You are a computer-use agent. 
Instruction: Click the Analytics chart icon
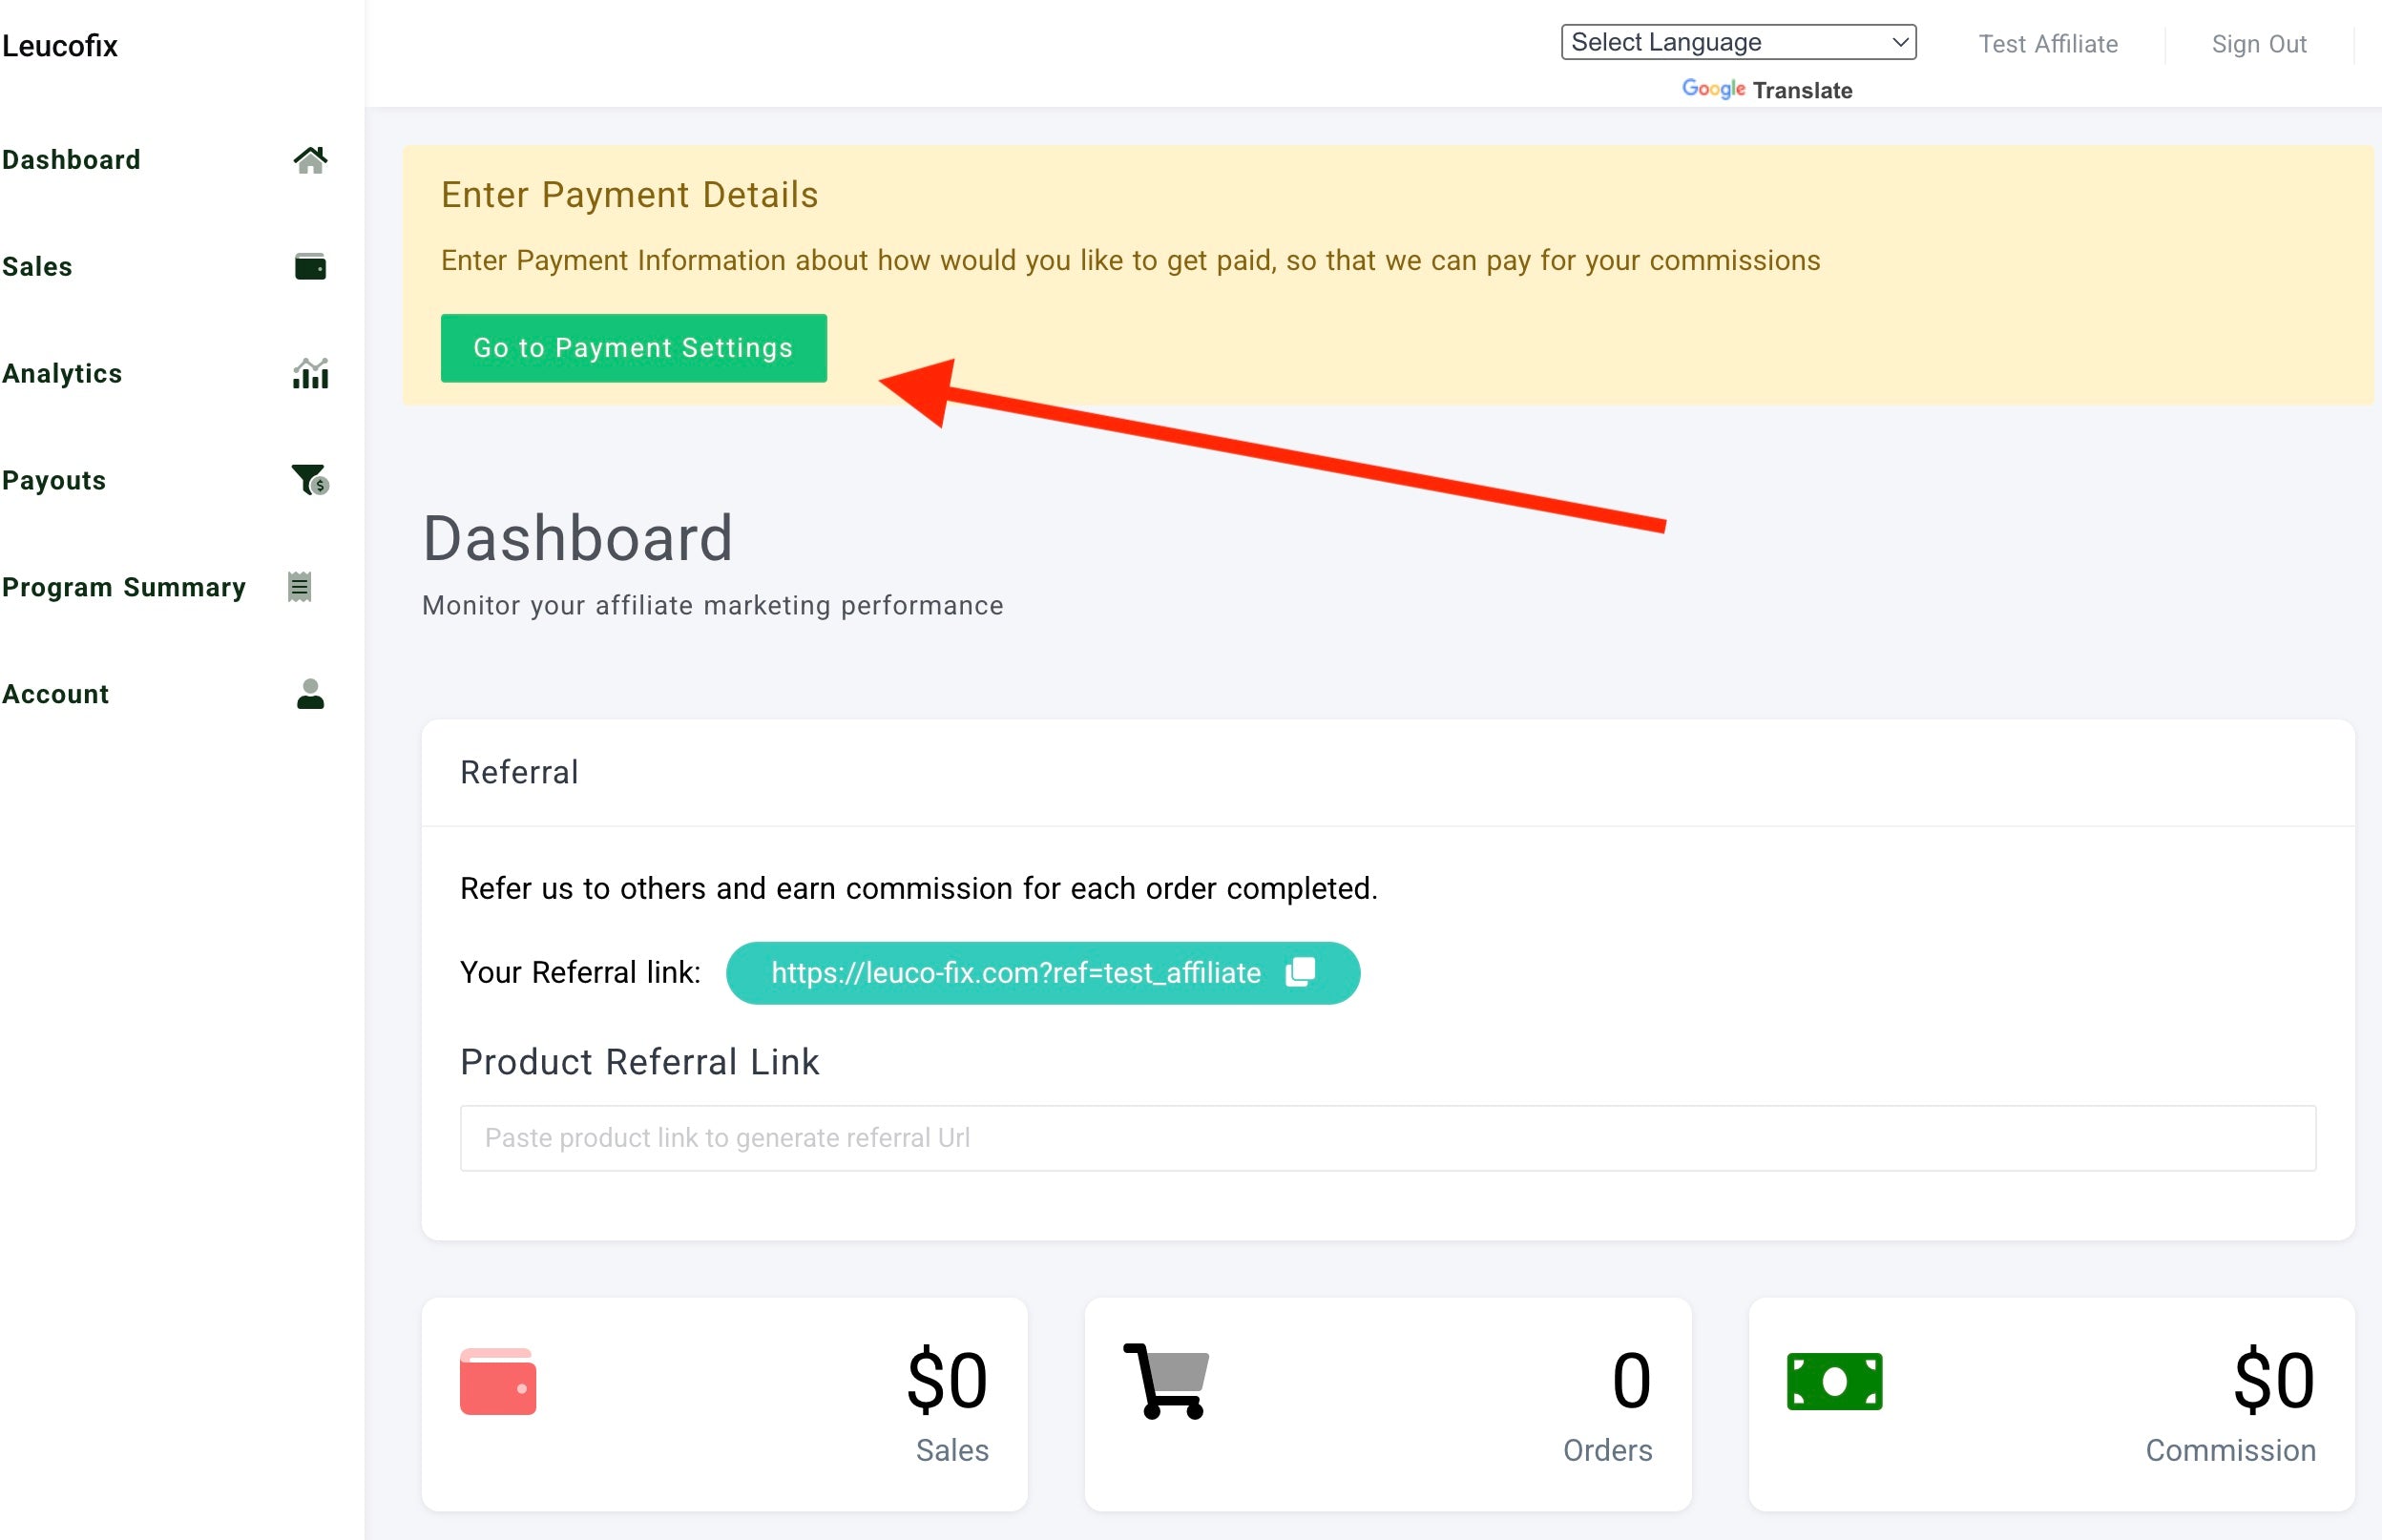pos(310,374)
